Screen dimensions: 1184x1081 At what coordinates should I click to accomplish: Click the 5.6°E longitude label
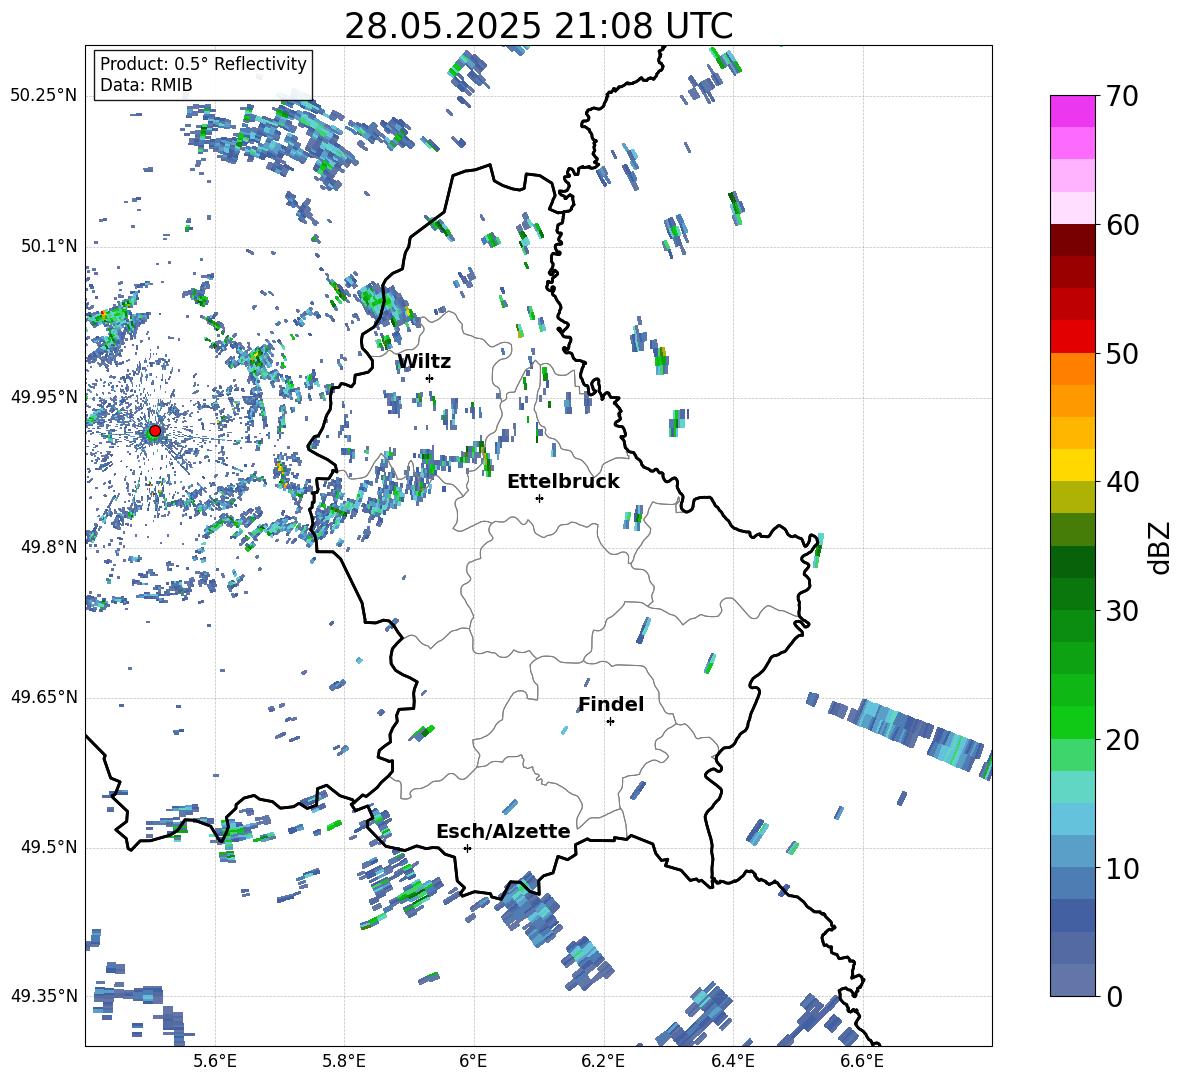click(x=215, y=1061)
